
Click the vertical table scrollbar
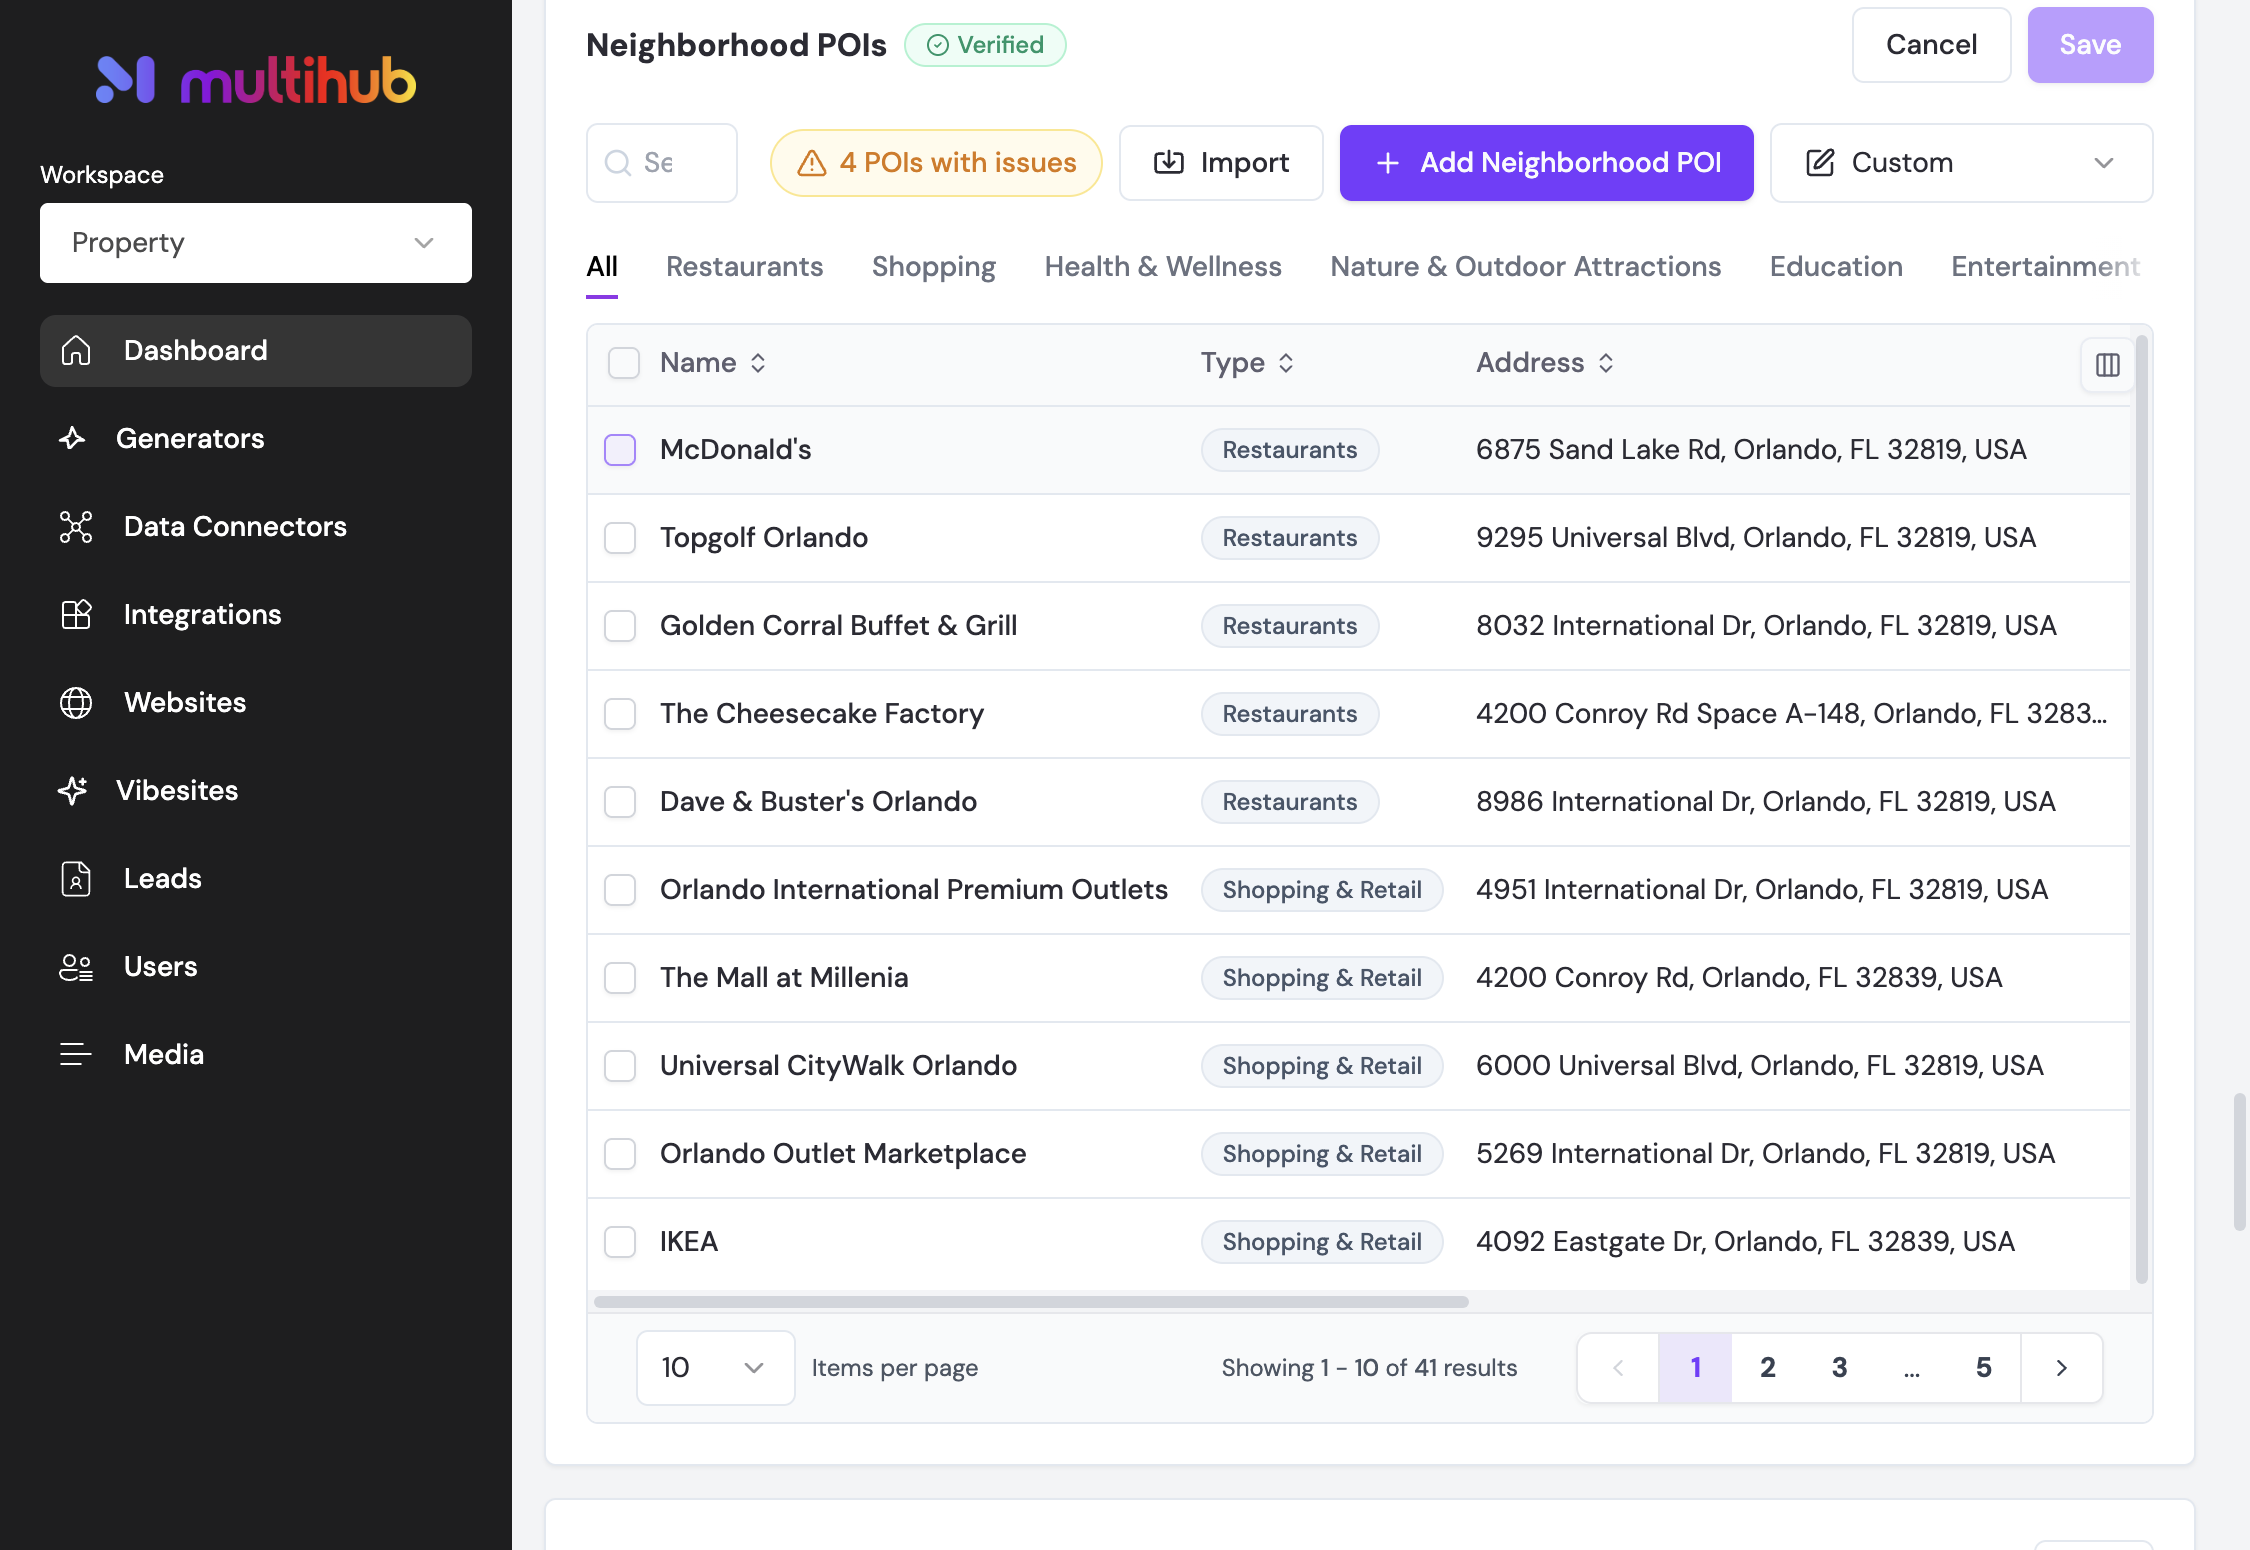(x=2141, y=808)
